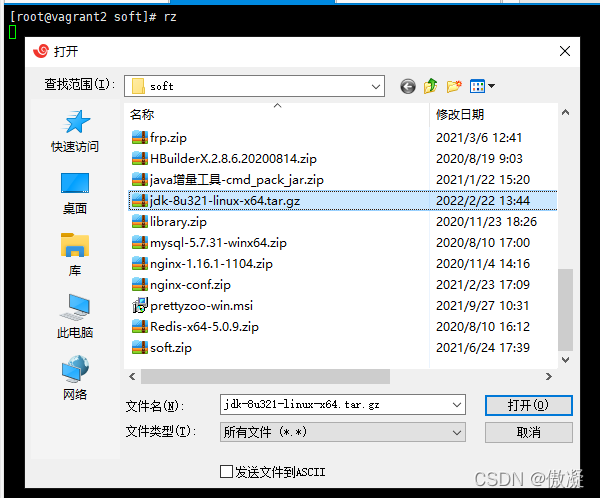Open view options dropdown arrow
Screen dimensions: 600x498
[492, 86]
